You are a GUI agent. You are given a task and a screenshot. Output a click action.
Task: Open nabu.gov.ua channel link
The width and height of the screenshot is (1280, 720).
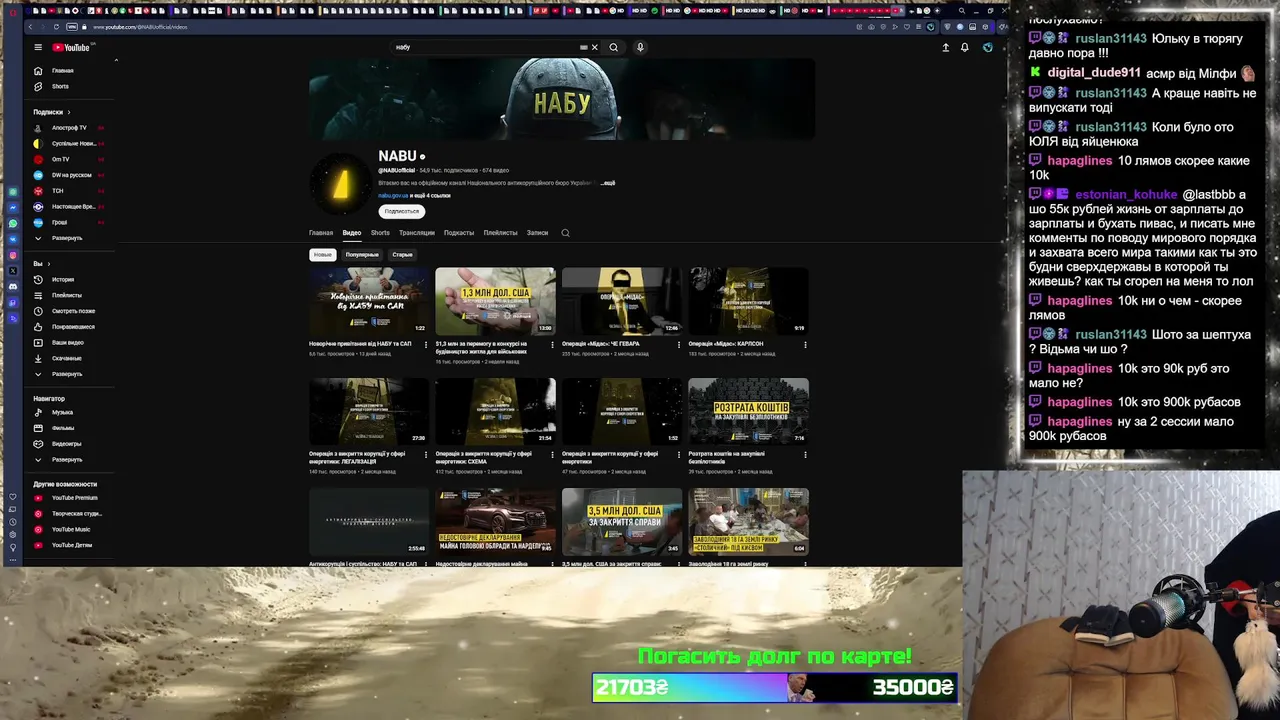[x=393, y=196]
